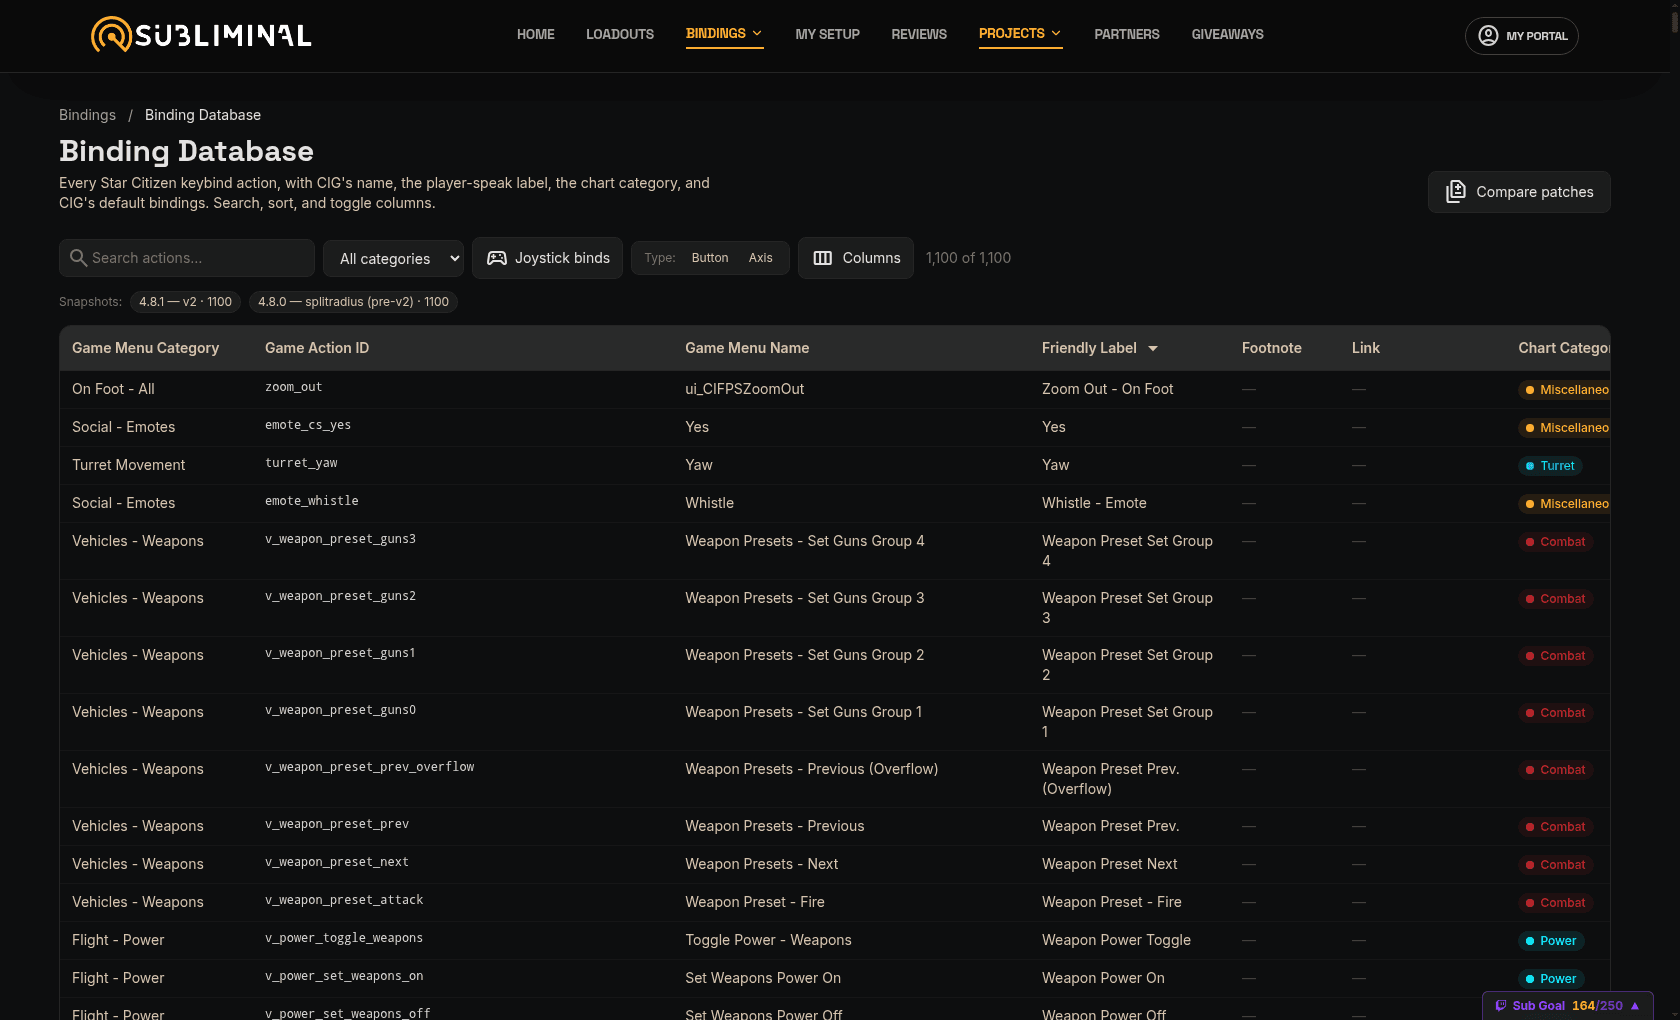This screenshot has width=1680, height=1020.
Task: Sort by Game Menu Category header
Action: 145,348
